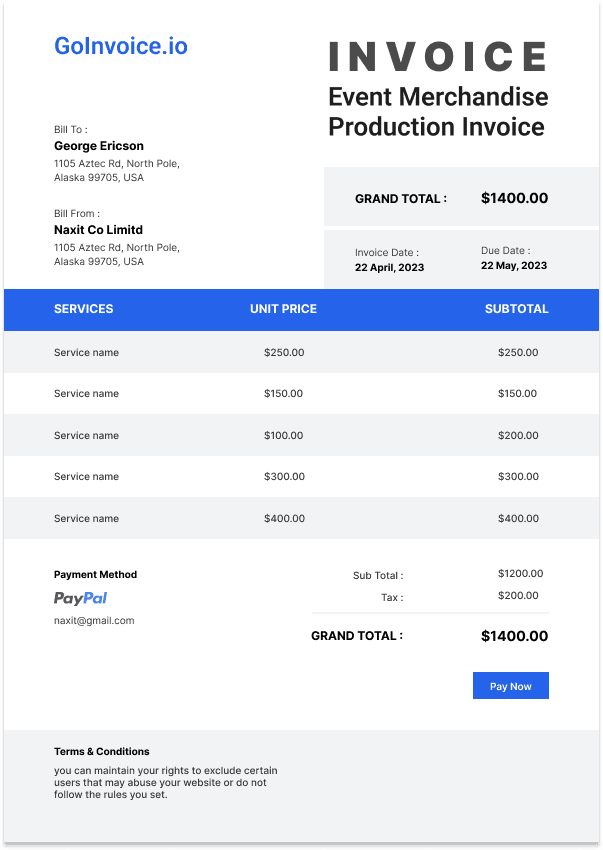The image size is (603, 850).
Task: Select the $100.00 unit price cell
Action: coord(284,435)
